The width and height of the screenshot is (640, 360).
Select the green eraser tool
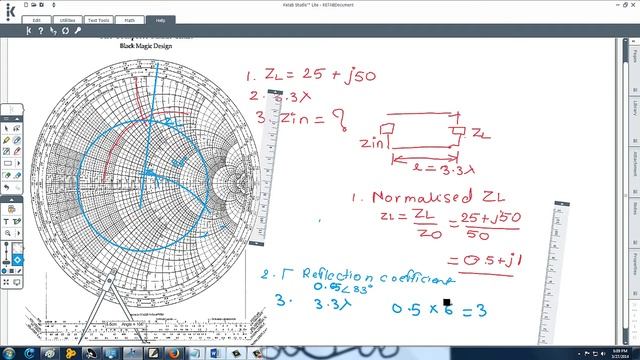(x=7, y=176)
